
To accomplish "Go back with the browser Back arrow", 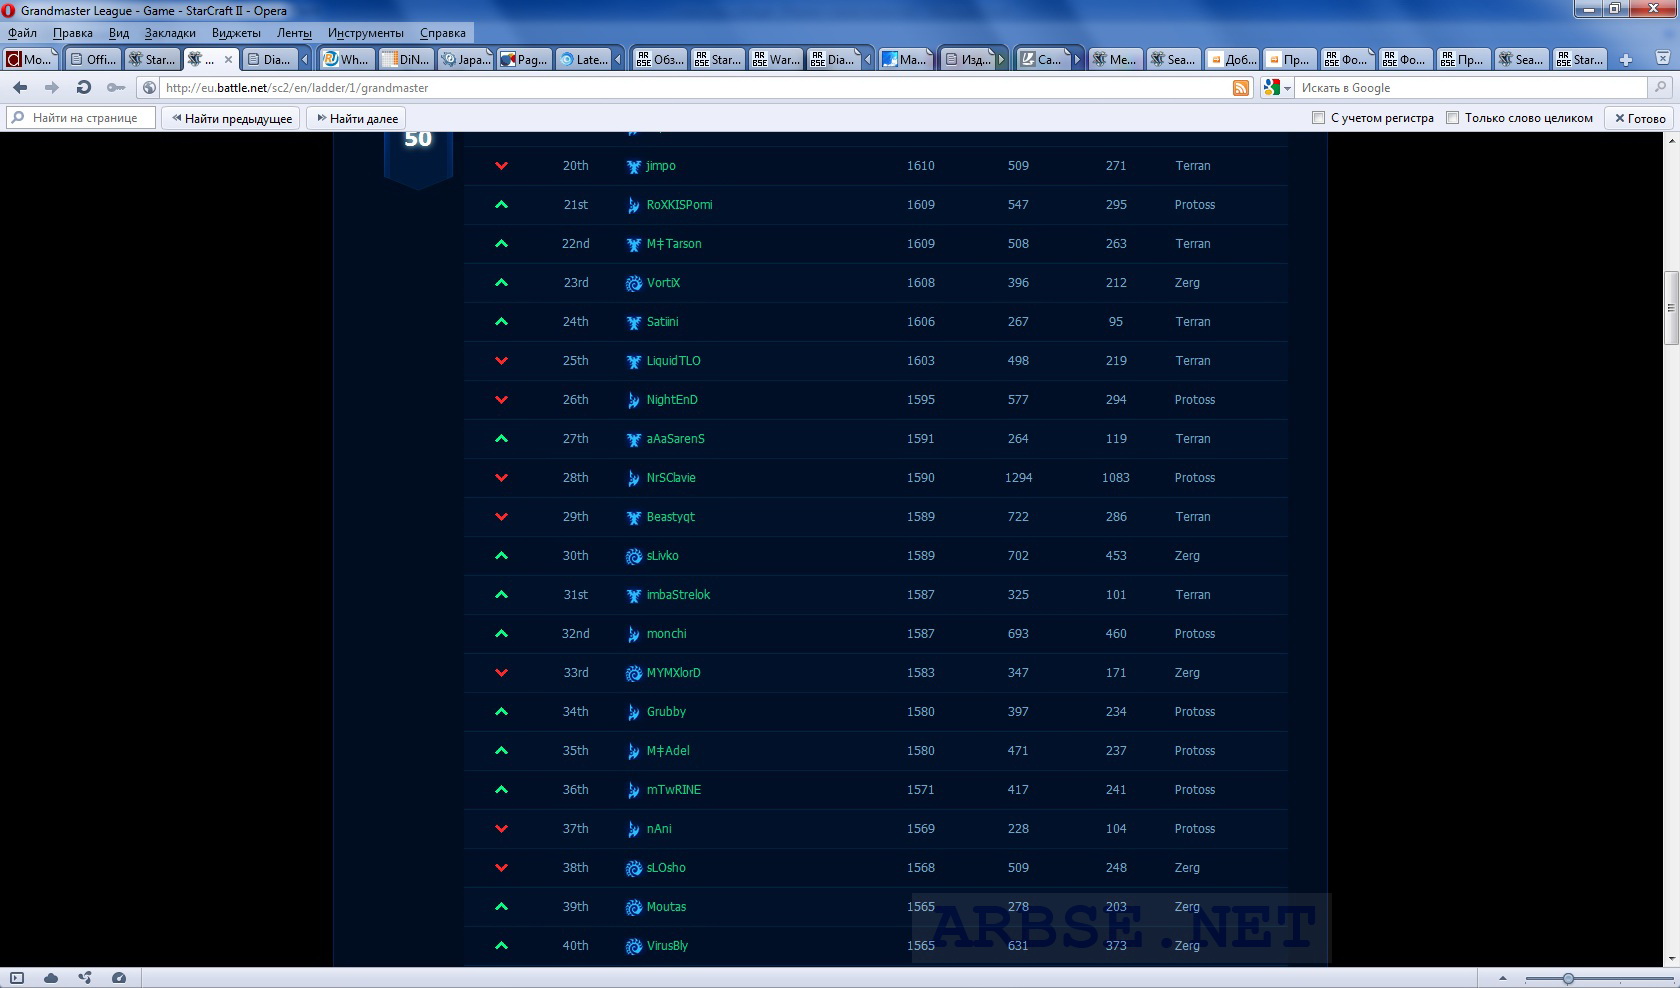I will [20, 88].
